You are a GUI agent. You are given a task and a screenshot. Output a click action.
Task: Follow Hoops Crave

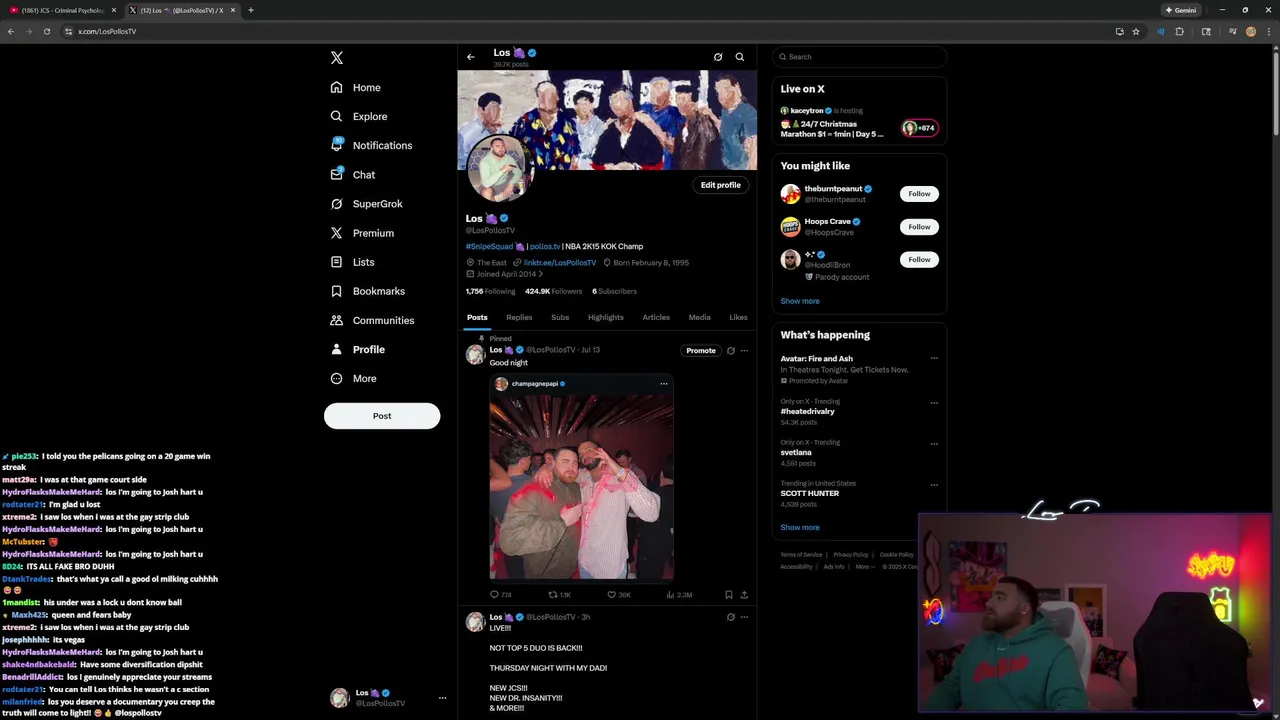[919, 227]
